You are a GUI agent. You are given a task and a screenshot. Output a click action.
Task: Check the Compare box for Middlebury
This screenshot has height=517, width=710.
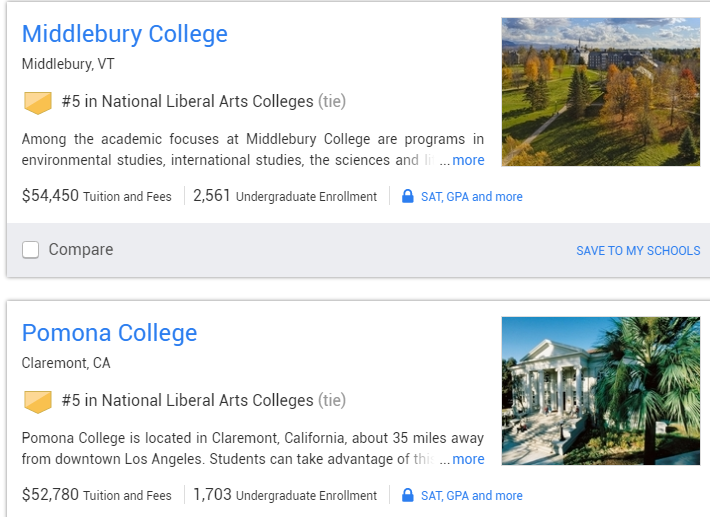[31, 250]
